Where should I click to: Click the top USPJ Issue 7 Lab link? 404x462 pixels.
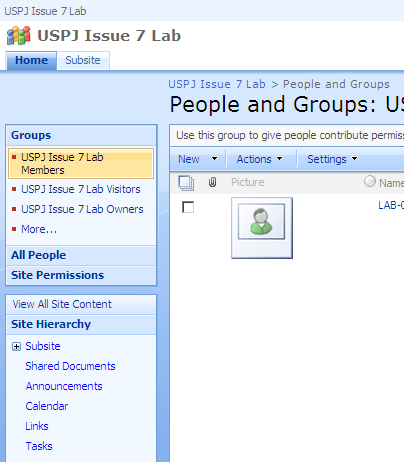coord(45,11)
